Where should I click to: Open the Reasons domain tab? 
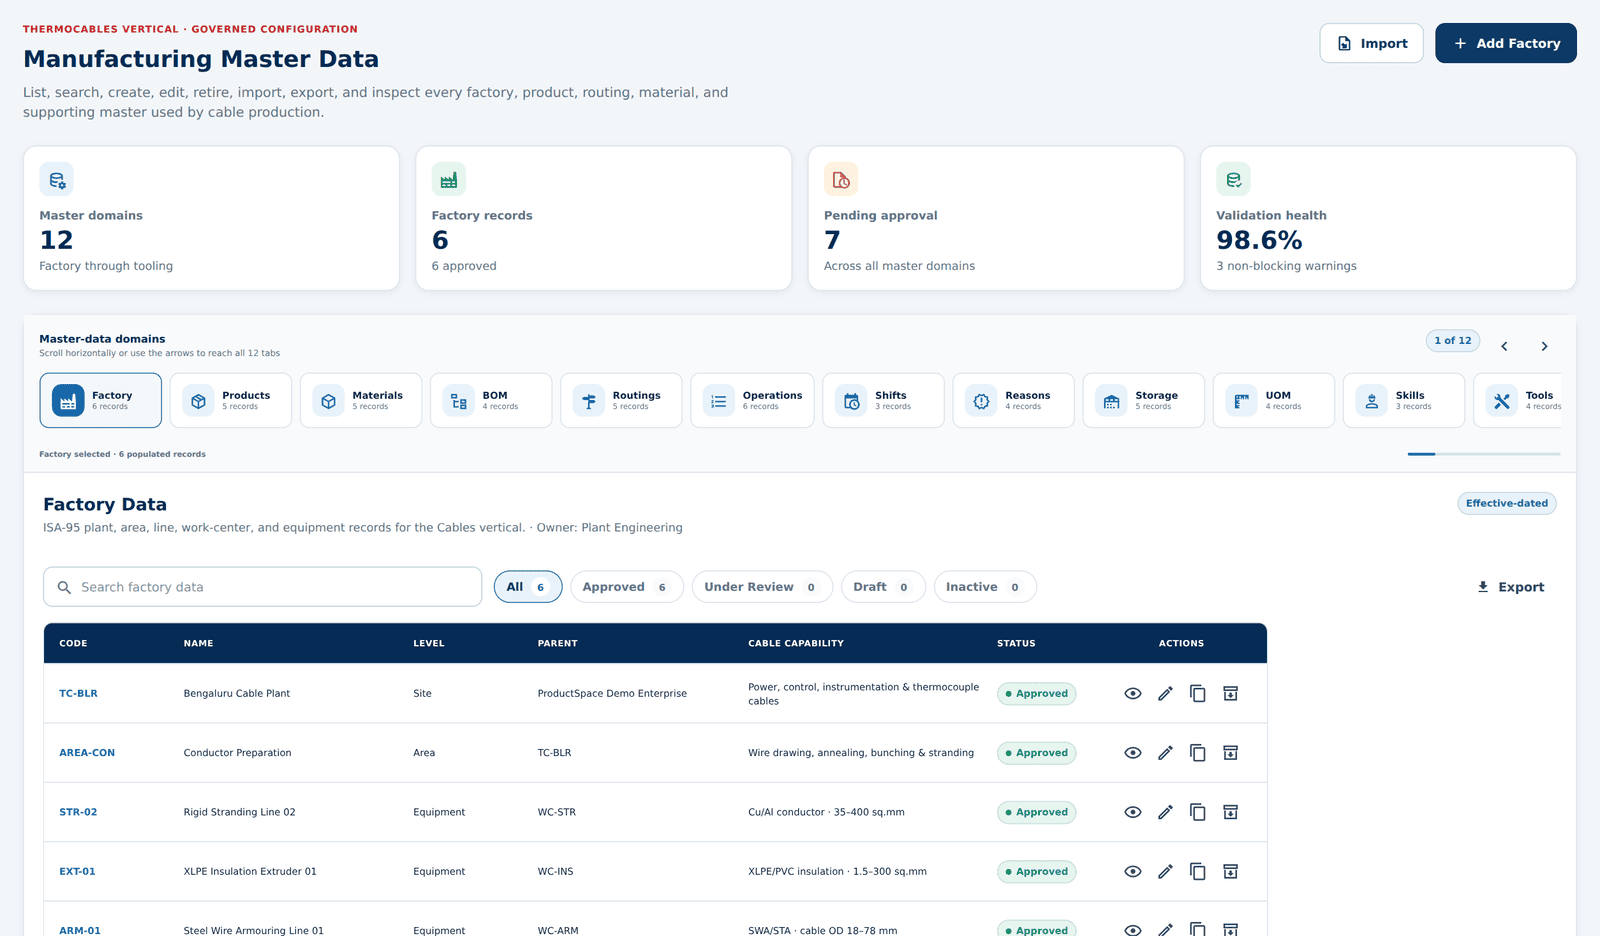1013,400
